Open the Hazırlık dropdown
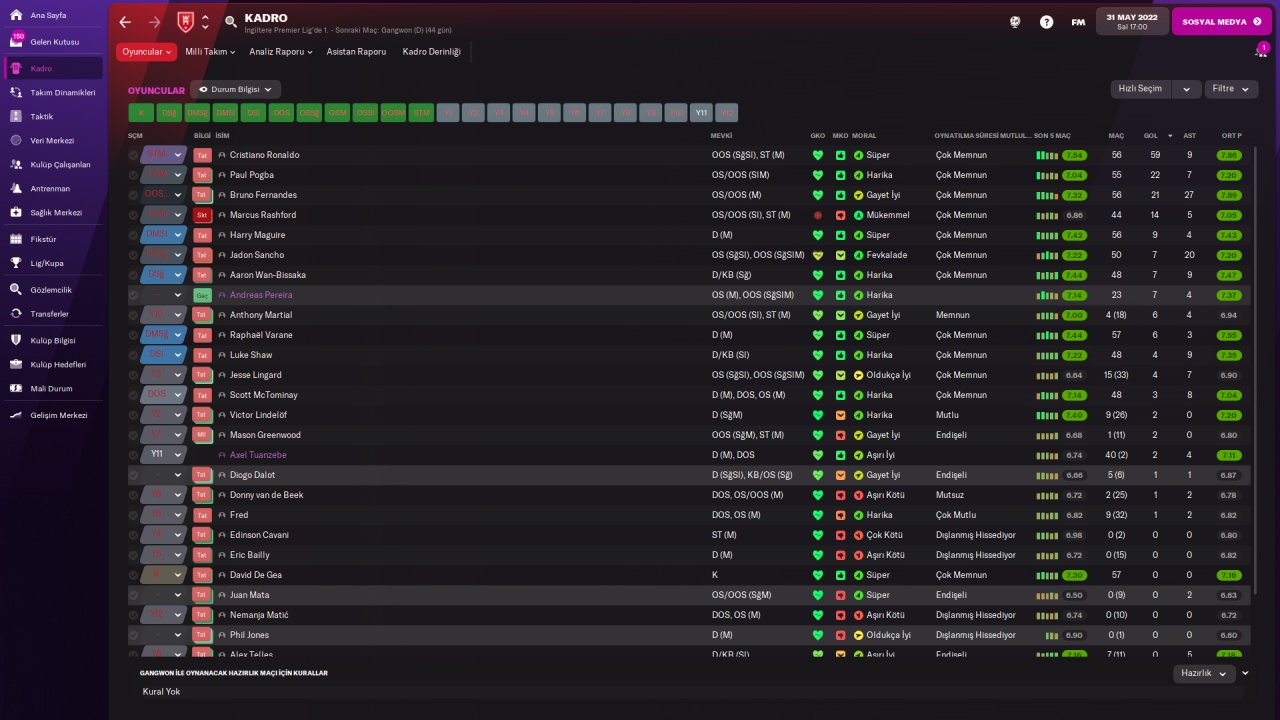 1204,674
